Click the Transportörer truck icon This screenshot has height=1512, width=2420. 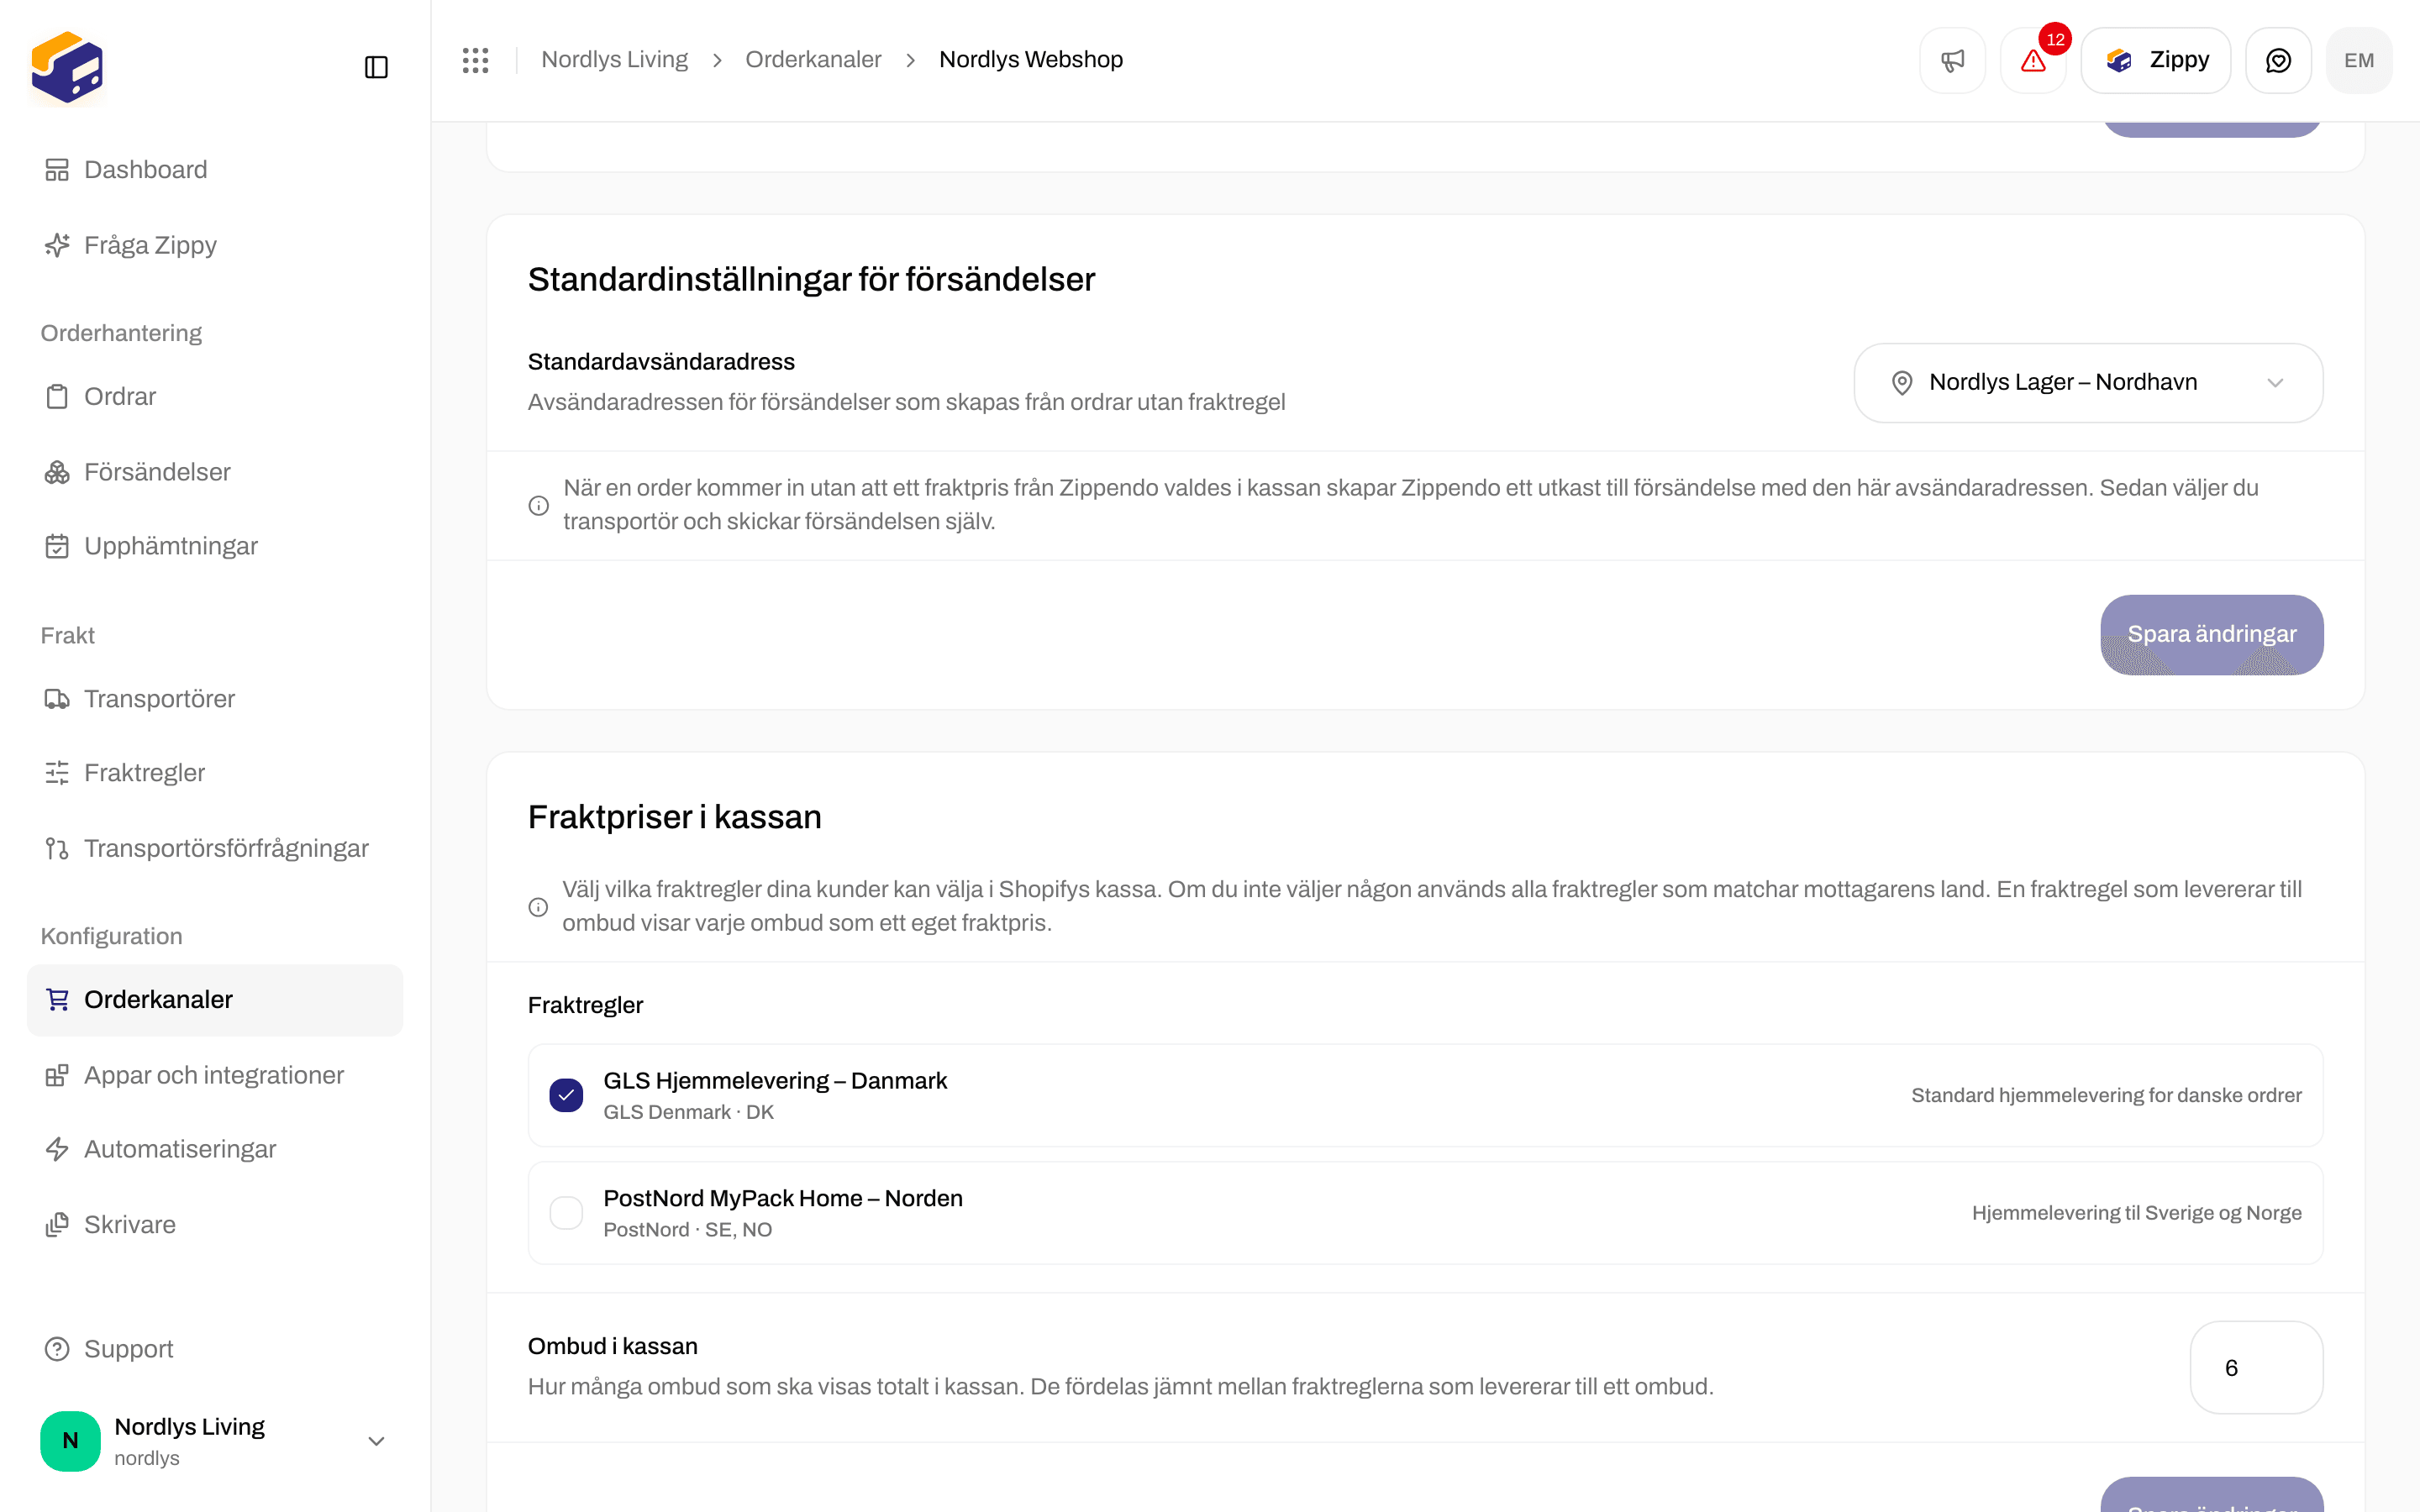coord(57,699)
